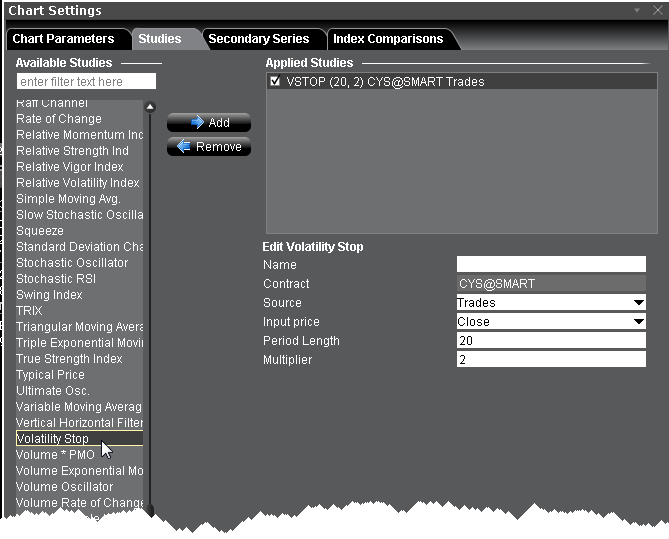
Task: Open the Secondary Series tab
Action: coord(258,39)
